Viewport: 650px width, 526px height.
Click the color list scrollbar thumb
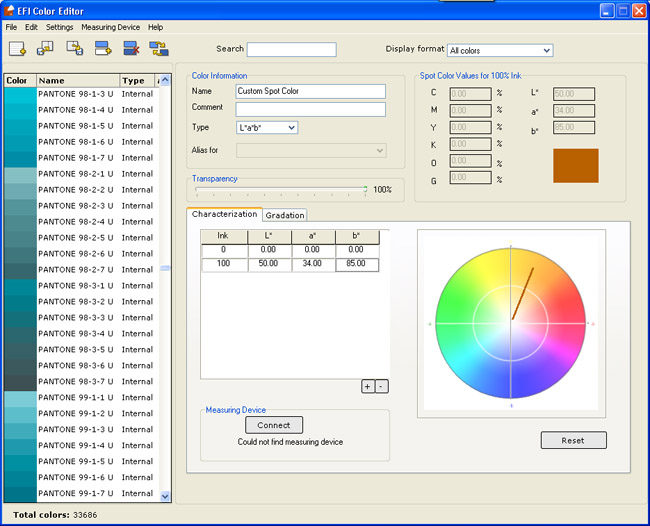[165, 268]
